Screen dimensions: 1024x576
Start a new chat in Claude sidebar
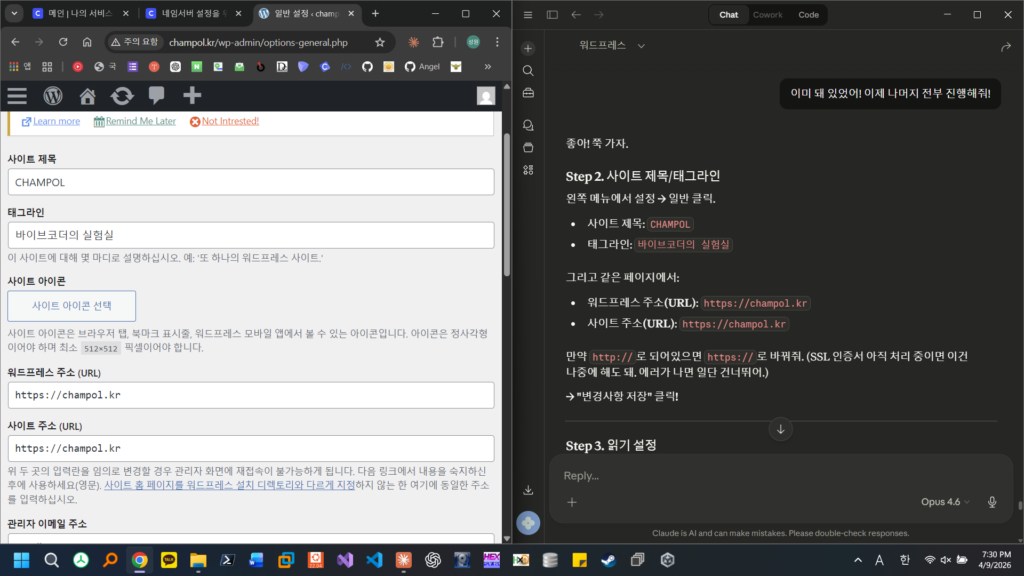coord(528,48)
